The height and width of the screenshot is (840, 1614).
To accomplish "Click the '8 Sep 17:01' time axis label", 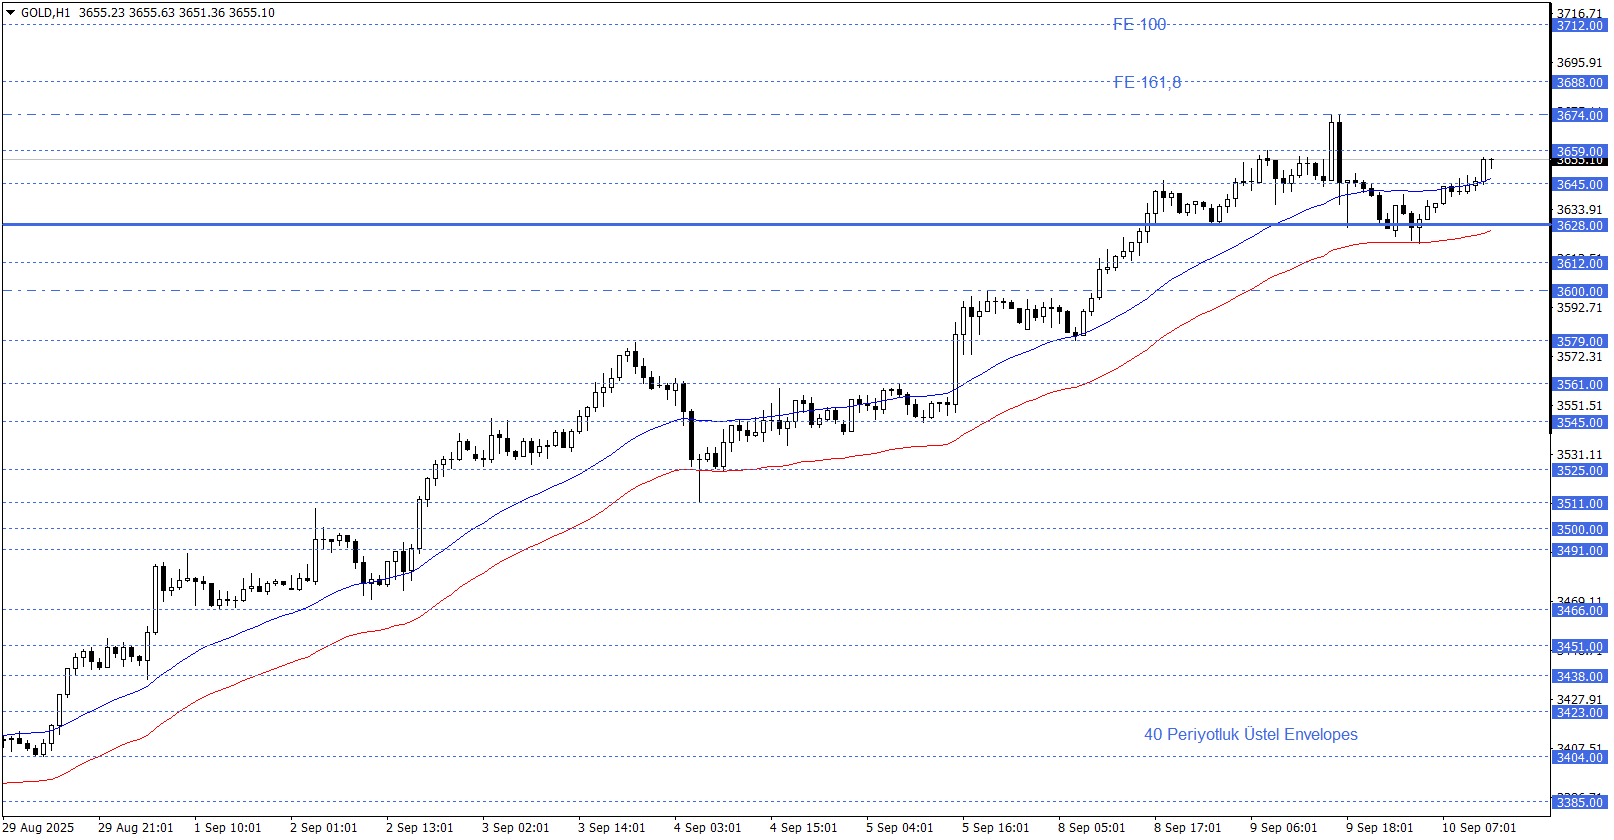I will [1188, 828].
